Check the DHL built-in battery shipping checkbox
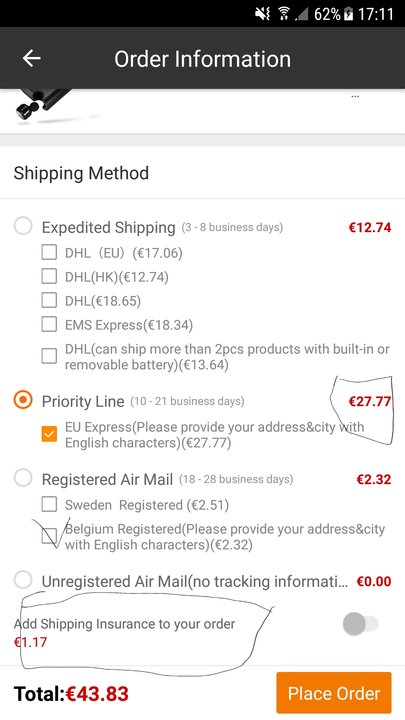Viewport: 405px width, 720px height. click(x=49, y=356)
